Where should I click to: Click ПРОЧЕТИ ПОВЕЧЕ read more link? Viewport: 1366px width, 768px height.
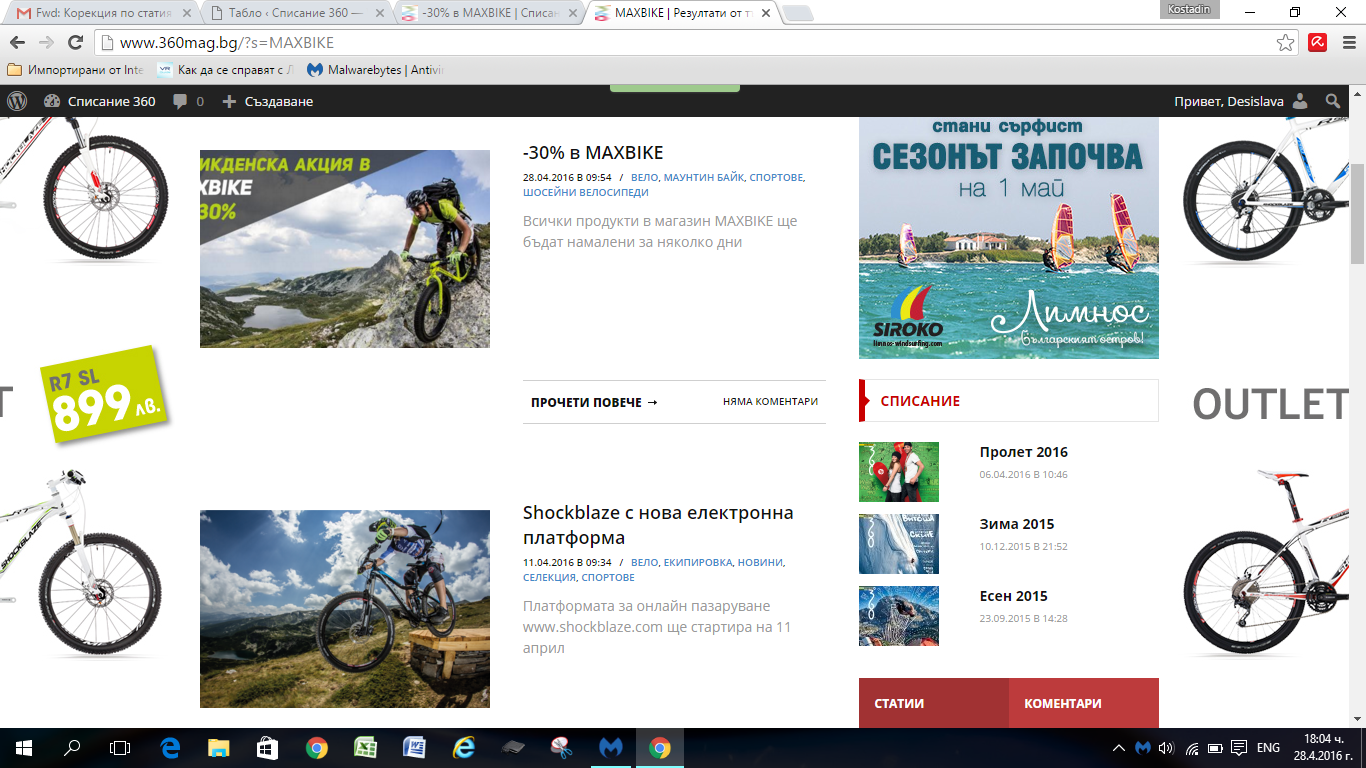click(x=595, y=402)
